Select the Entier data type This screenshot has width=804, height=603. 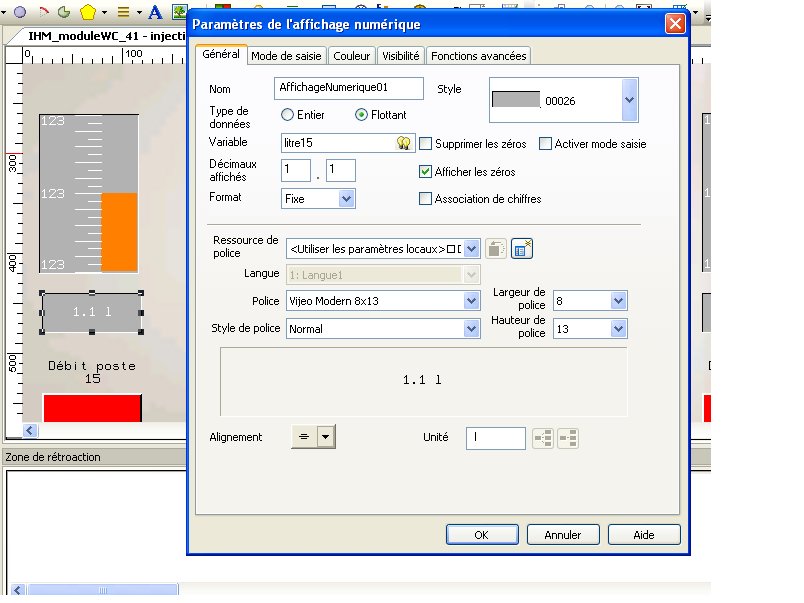coord(288,115)
